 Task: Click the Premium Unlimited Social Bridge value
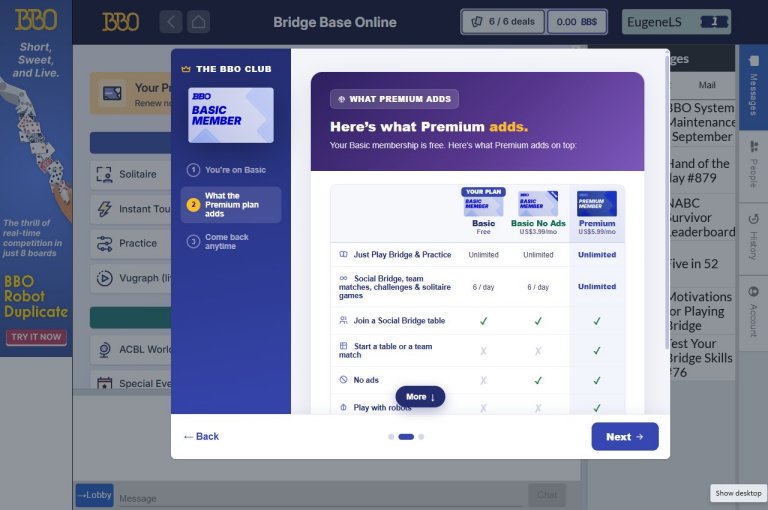[x=597, y=287]
